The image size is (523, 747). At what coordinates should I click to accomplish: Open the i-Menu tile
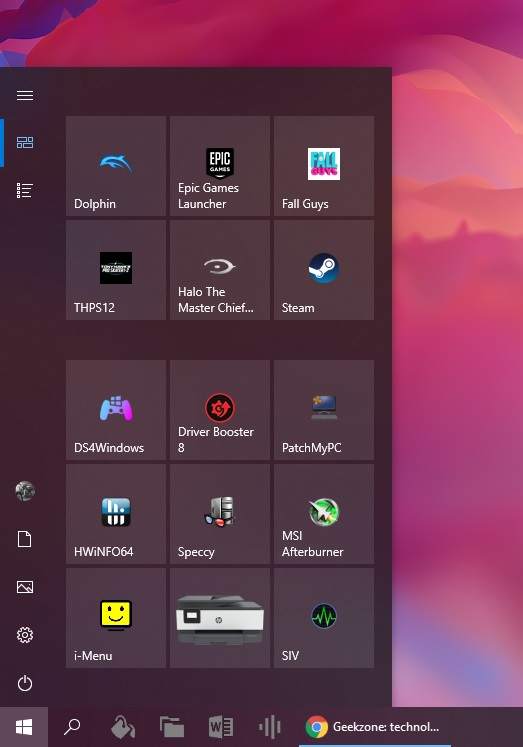116,618
